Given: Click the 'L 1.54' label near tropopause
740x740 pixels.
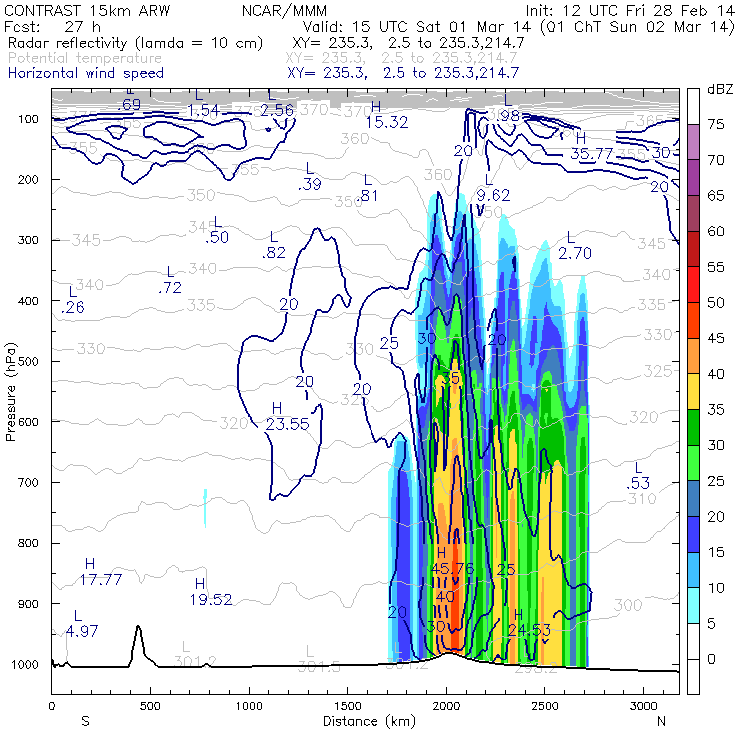Looking at the screenshot, I should pos(203,102).
